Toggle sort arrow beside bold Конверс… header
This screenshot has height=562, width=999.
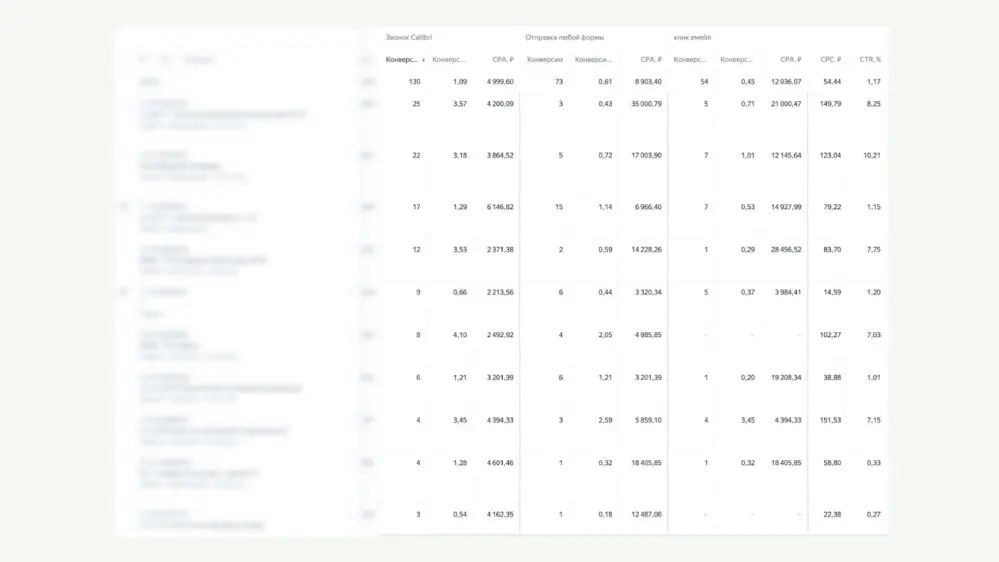423,60
